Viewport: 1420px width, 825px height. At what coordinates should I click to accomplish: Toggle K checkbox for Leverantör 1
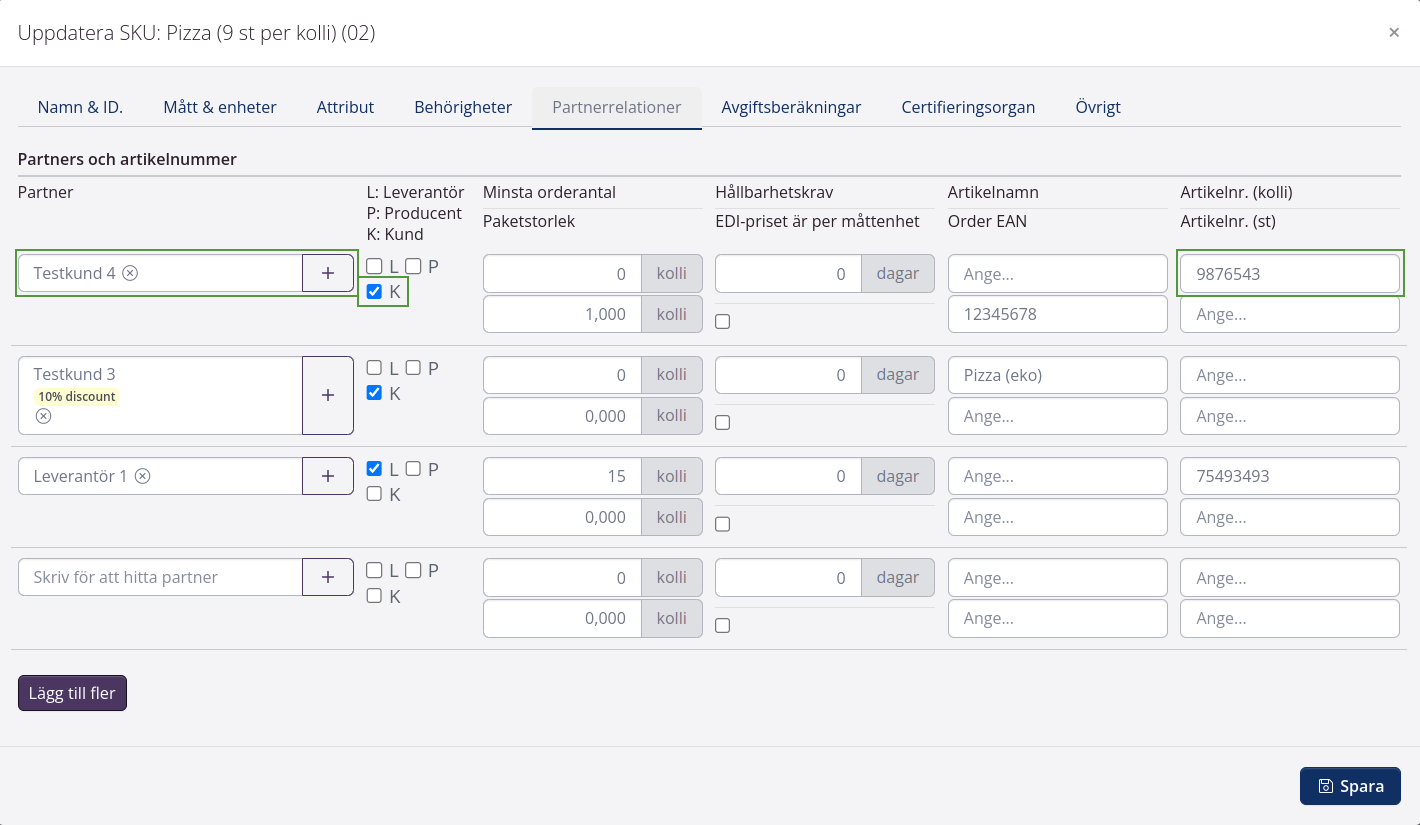[x=374, y=494]
